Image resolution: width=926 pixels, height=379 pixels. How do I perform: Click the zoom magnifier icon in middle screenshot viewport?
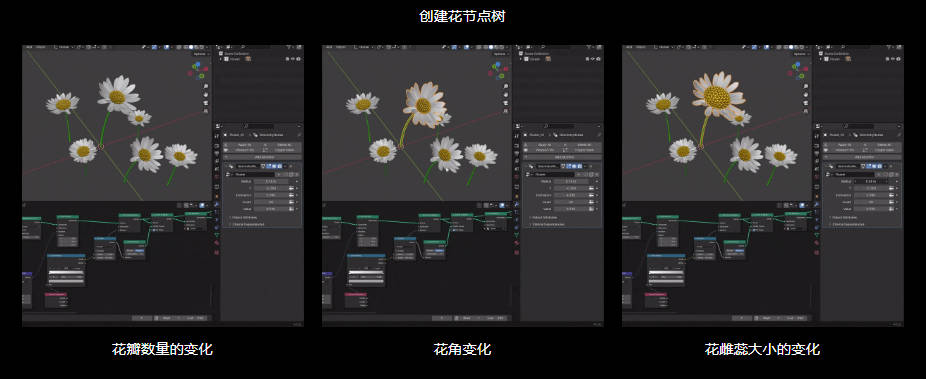(x=506, y=86)
